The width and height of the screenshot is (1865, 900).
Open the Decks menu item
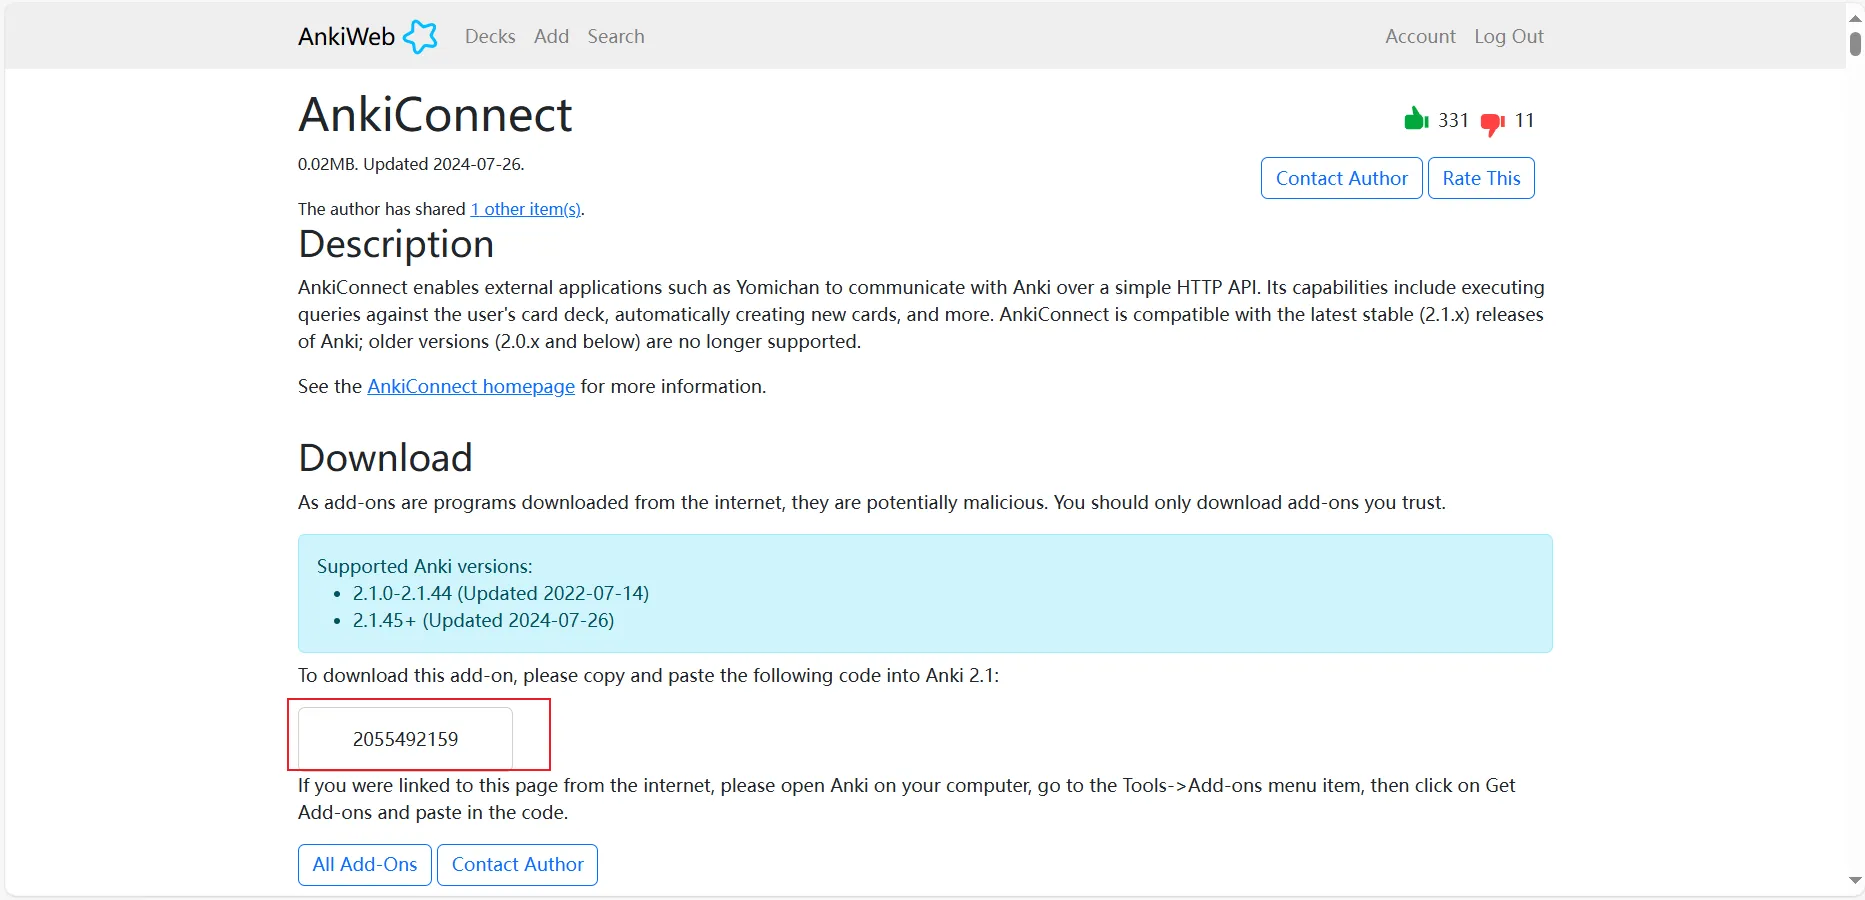pos(490,36)
